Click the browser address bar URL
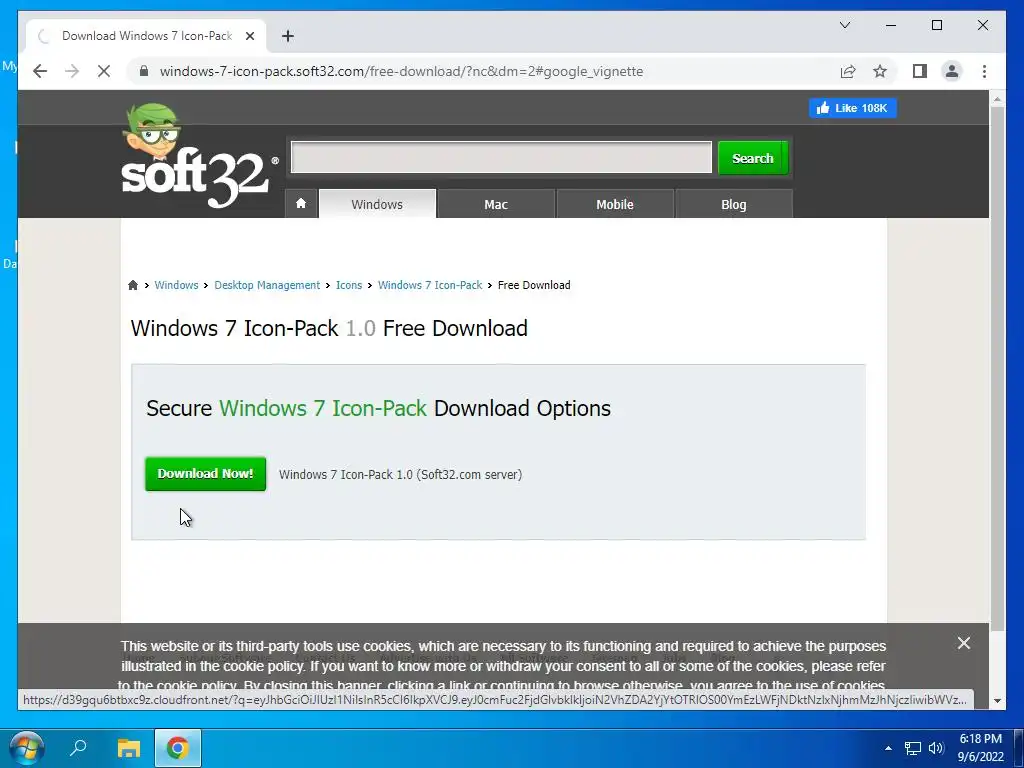The height and width of the screenshot is (768, 1024). point(401,71)
